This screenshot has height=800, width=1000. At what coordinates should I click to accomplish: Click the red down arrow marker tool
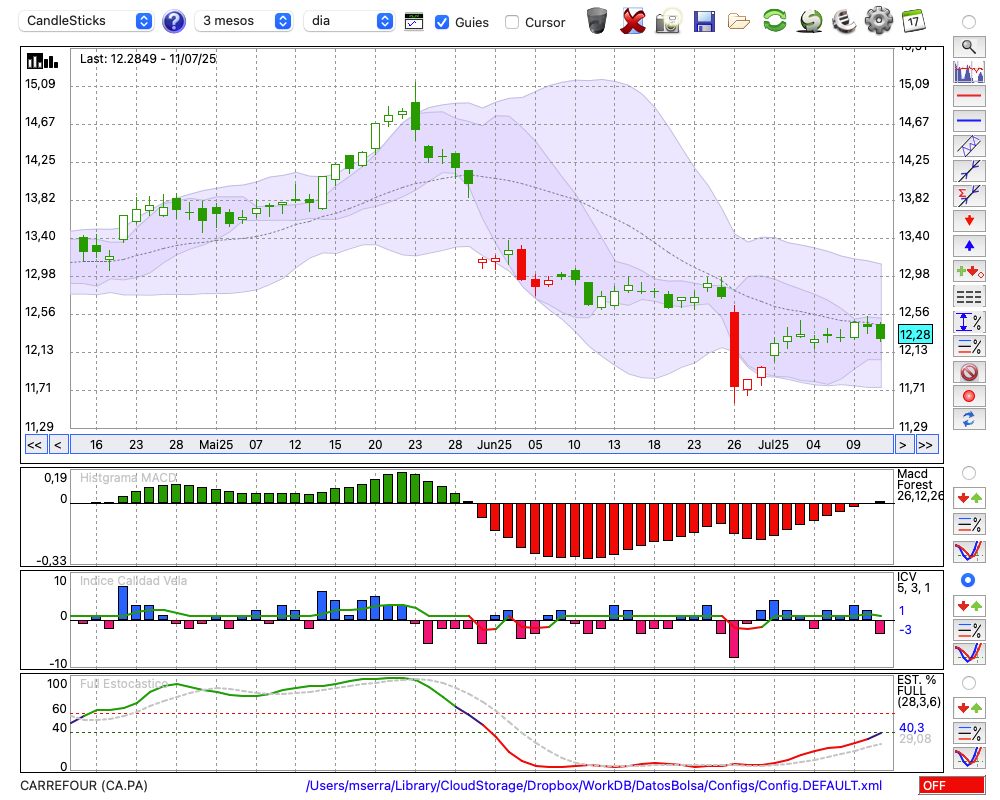coord(969,221)
